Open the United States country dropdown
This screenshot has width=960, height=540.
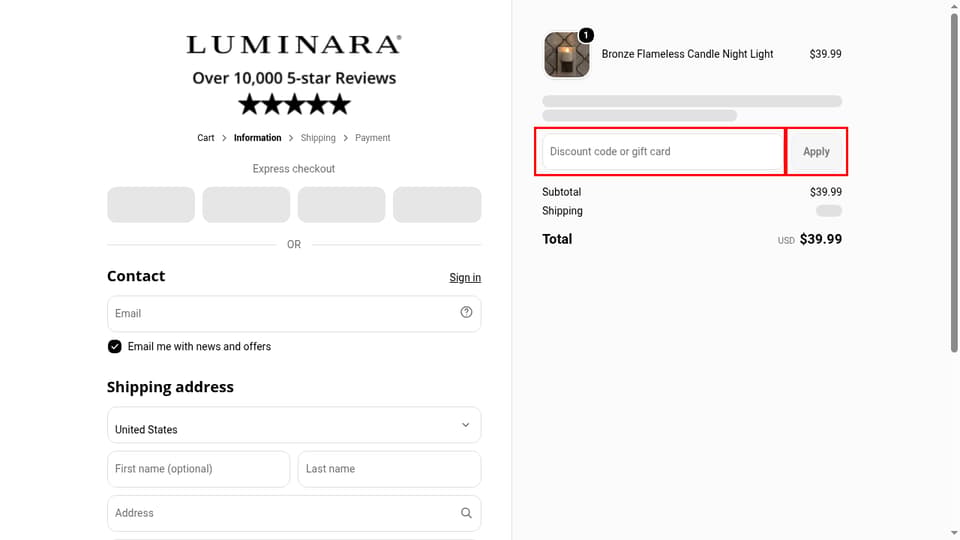(294, 425)
